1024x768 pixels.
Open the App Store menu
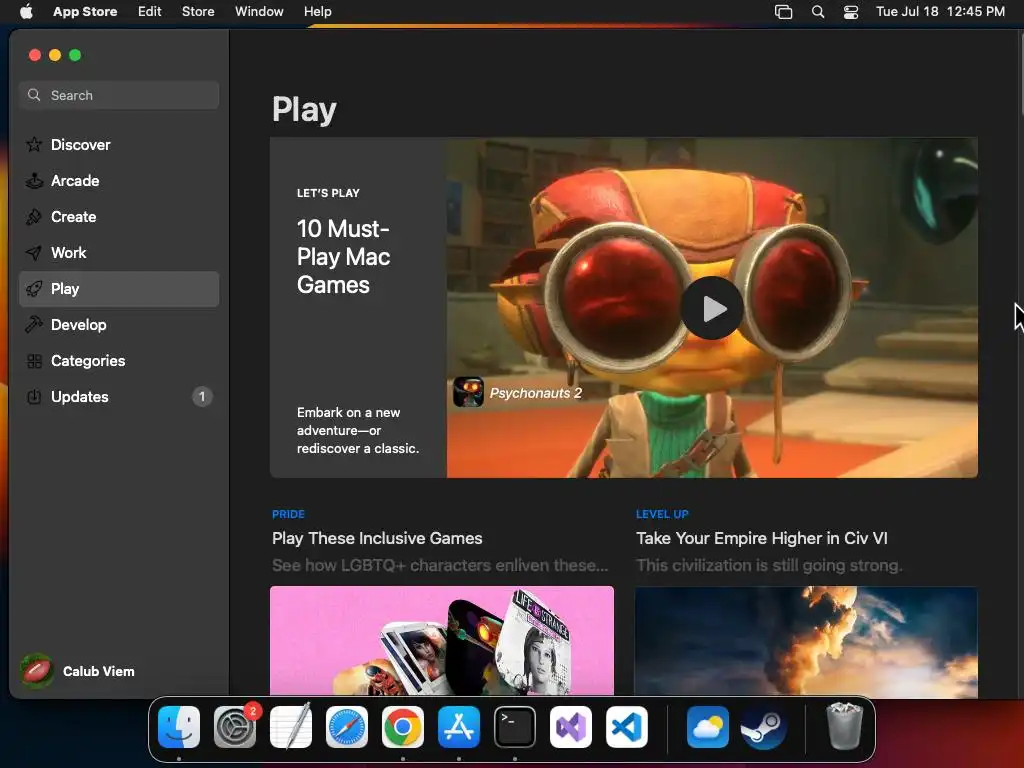tap(85, 12)
